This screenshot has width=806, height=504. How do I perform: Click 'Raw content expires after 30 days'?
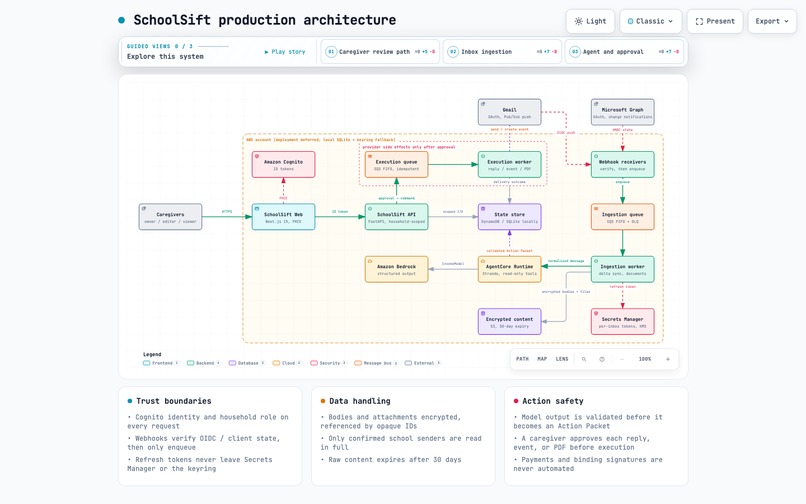tap(395, 460)
